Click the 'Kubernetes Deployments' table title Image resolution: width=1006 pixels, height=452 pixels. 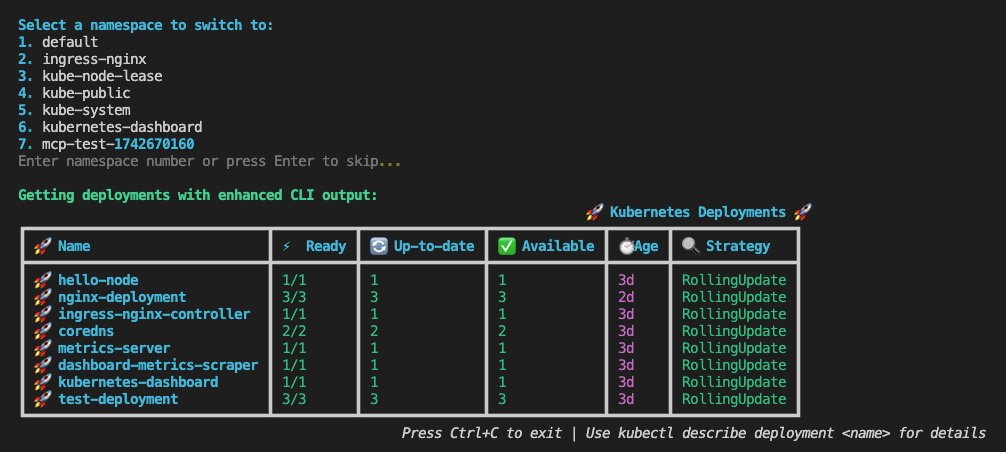point(698,212)
